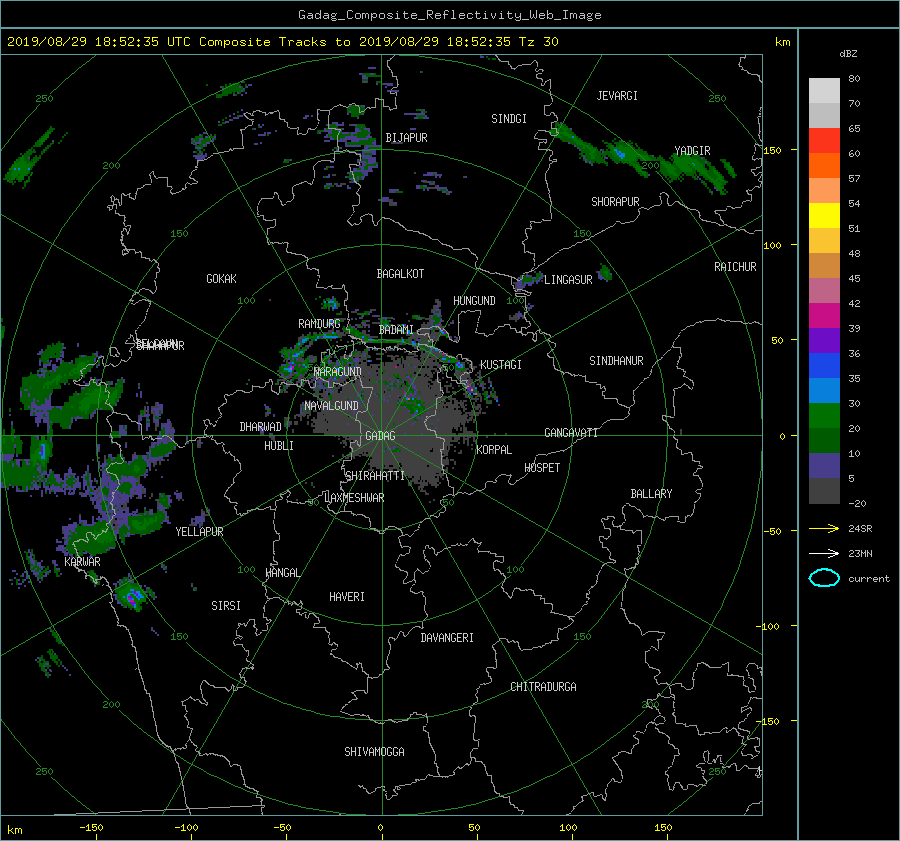The width and height of the screenshot is (900, 841).
Task: Click the HUBLI city label
Action: click(x=279, y=446)
